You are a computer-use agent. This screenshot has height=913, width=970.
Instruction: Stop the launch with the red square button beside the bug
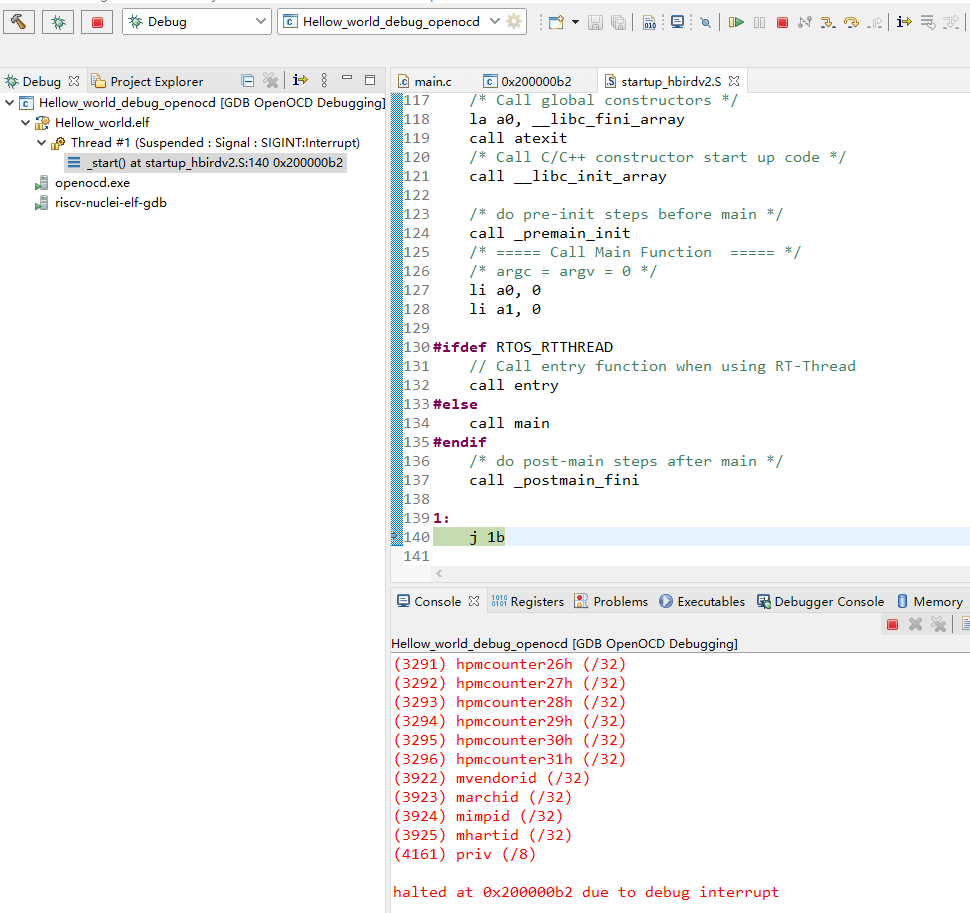pos(97,22)
